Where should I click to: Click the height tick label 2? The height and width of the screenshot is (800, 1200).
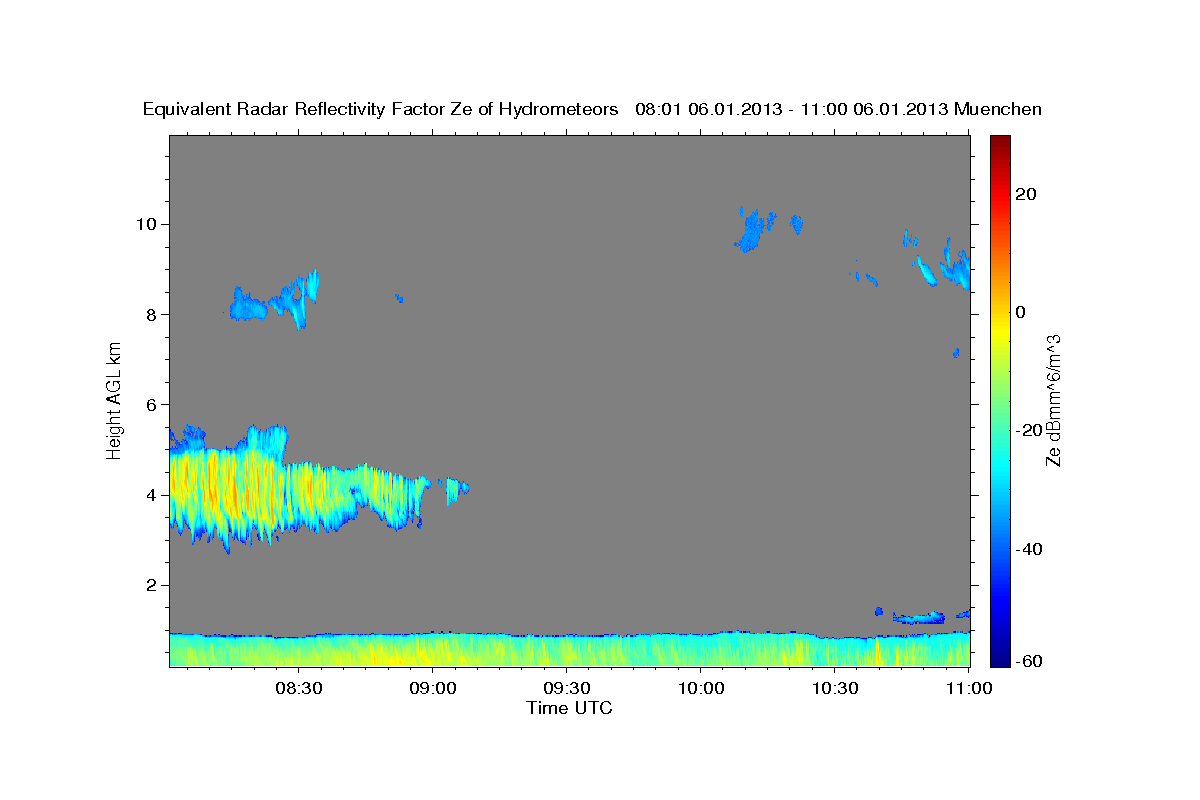coord(154,585)
